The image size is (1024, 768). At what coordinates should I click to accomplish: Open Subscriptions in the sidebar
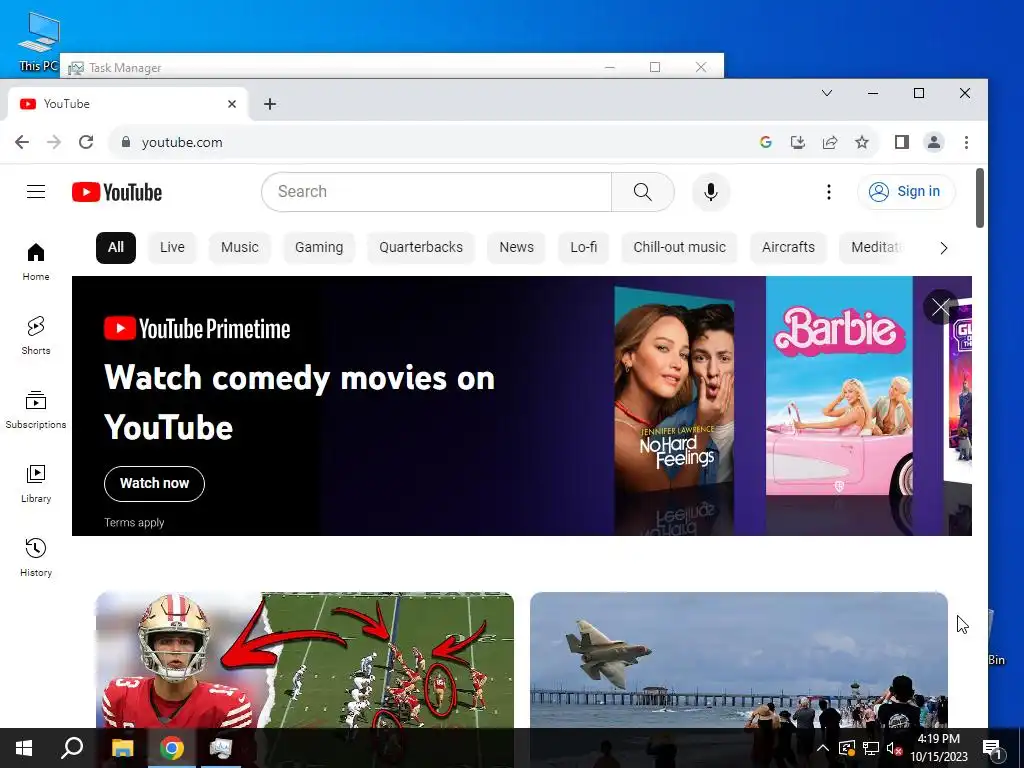tap(36, 409)
